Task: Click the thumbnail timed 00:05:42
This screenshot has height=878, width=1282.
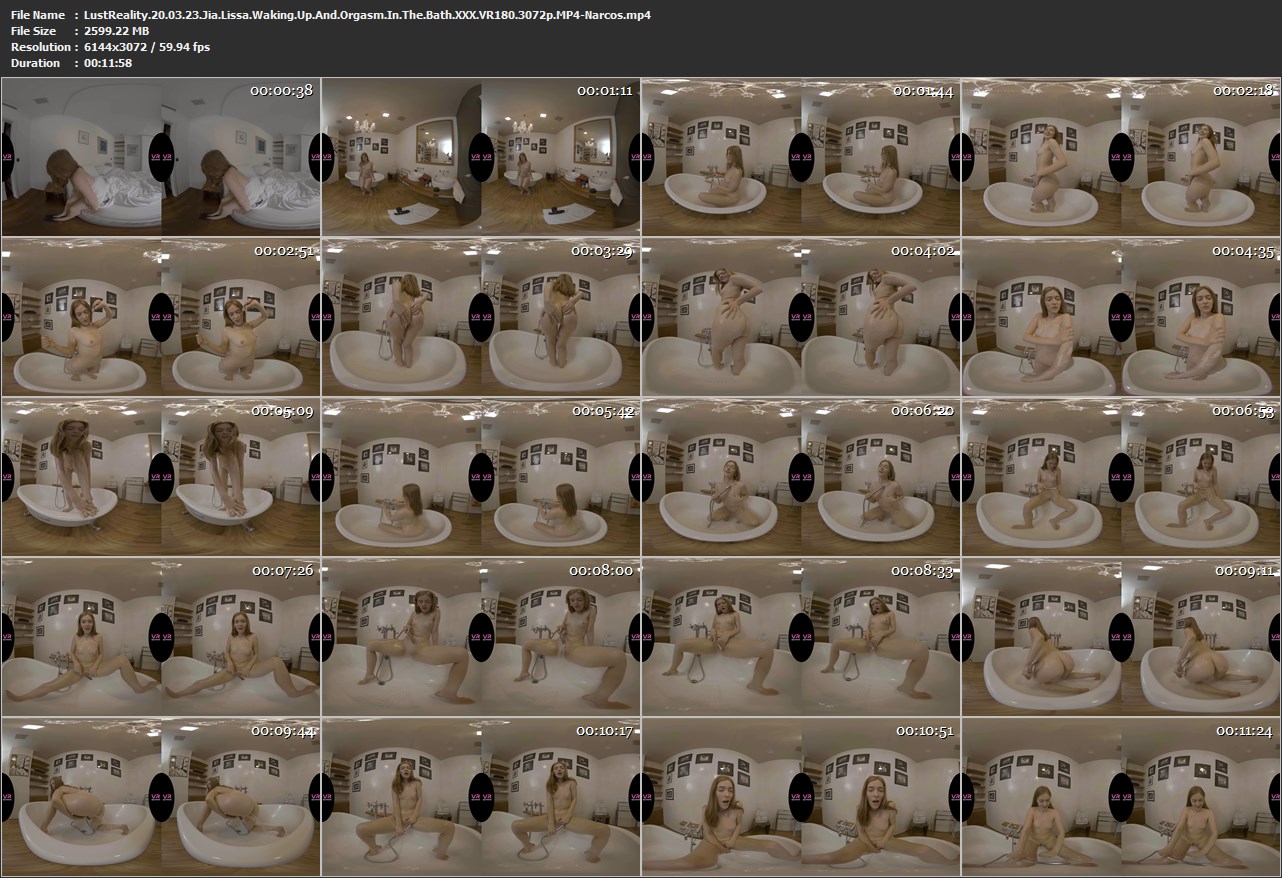Action: click(481, 477)
